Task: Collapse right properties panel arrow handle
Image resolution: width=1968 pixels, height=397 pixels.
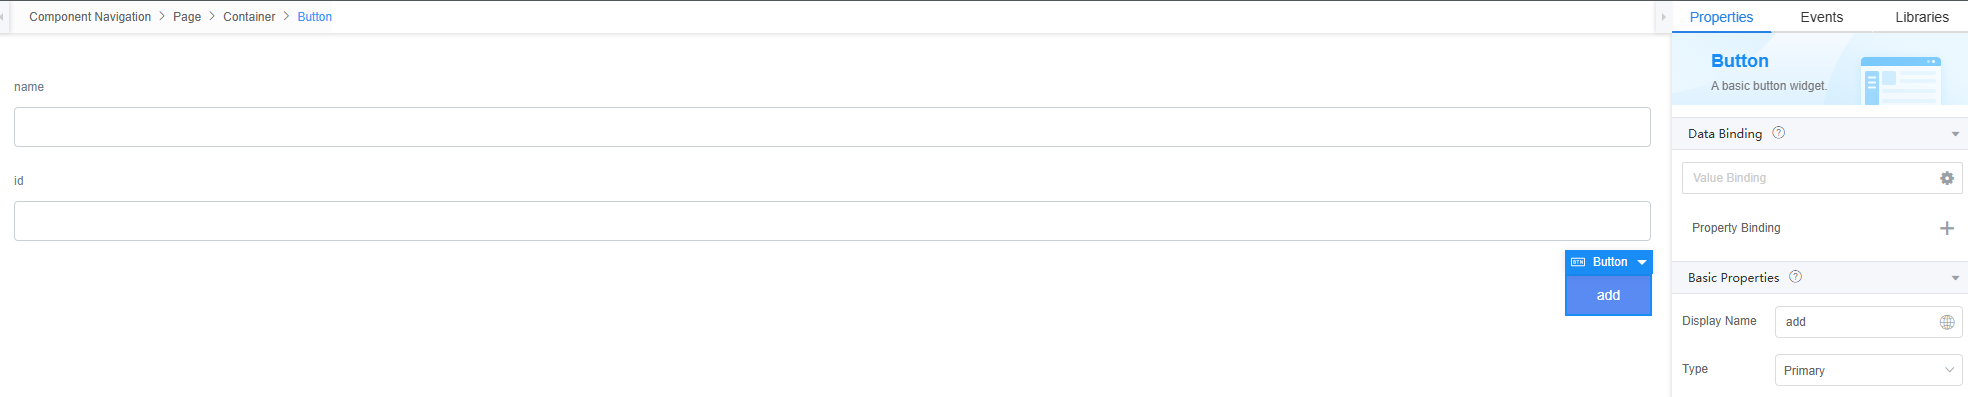Action: pos(1663,17)
